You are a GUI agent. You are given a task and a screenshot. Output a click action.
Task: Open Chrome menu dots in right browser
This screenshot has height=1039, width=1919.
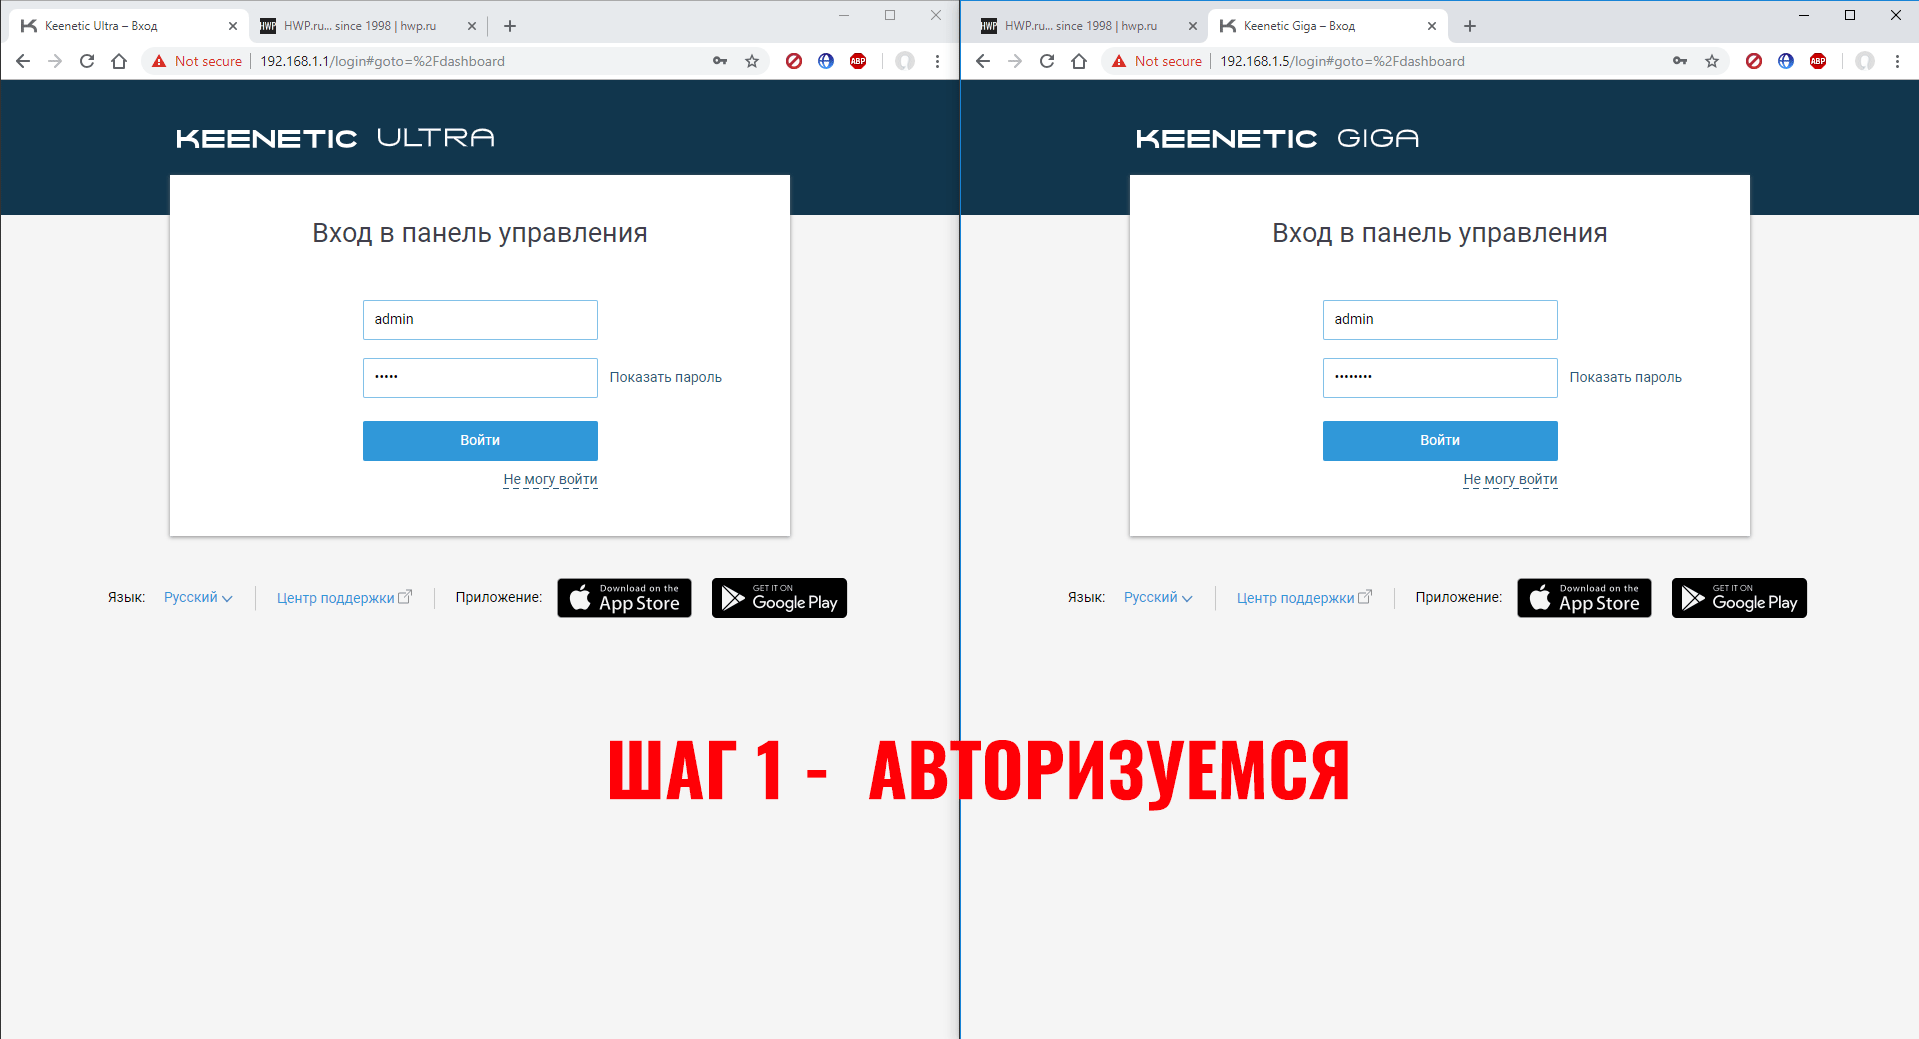click(1897, 61)
